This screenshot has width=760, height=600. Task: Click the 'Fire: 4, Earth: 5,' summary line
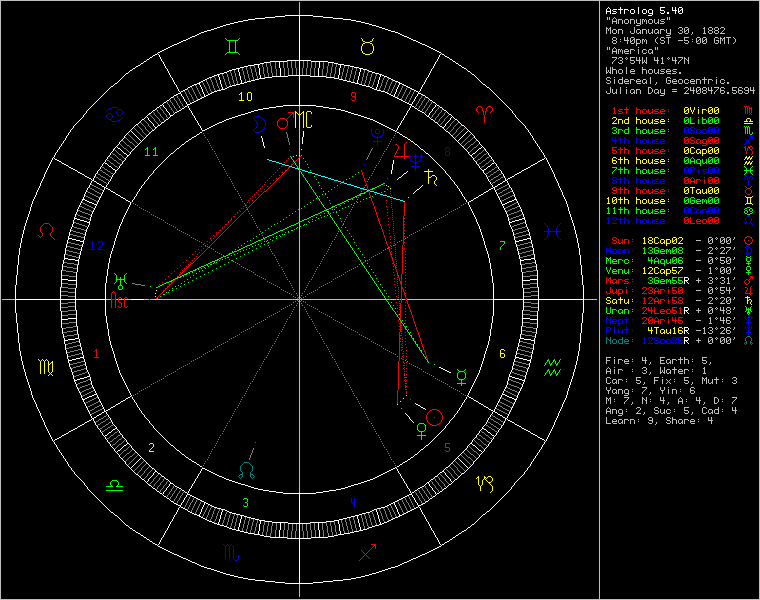click(659, 361)
